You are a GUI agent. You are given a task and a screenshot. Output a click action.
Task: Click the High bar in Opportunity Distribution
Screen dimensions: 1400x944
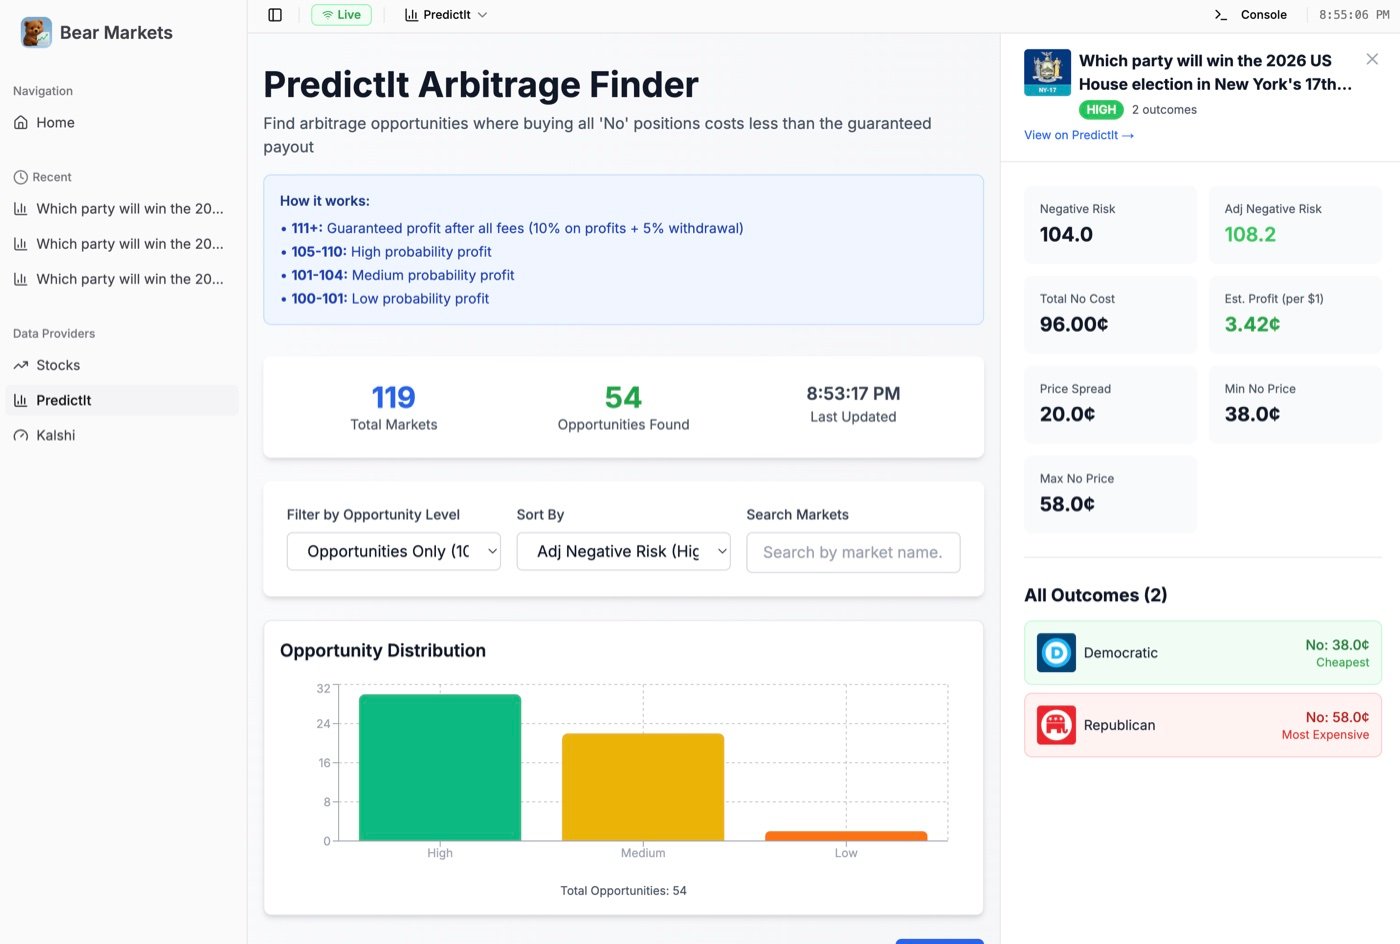click(440, 765)
